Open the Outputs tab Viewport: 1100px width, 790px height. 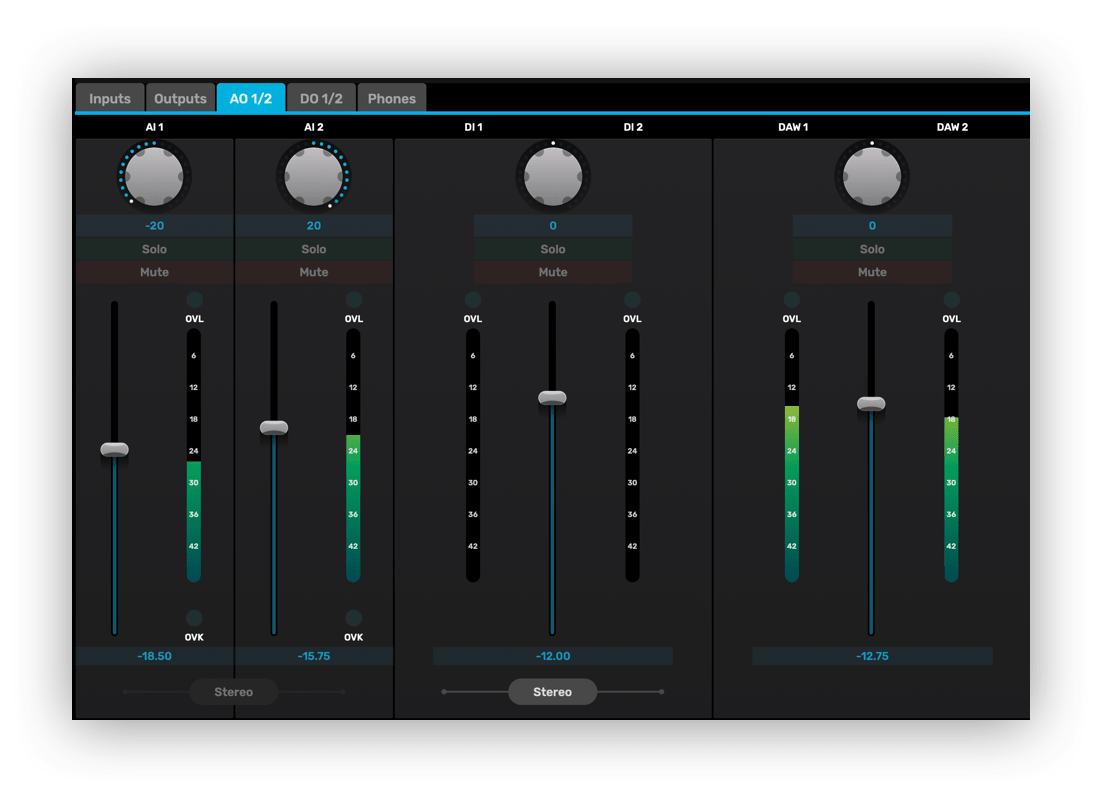click(180, 98)
